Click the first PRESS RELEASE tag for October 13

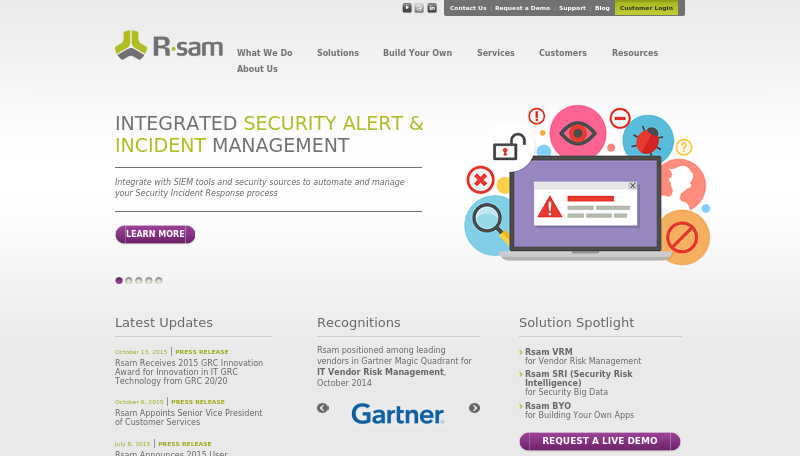tap(202, 352)
